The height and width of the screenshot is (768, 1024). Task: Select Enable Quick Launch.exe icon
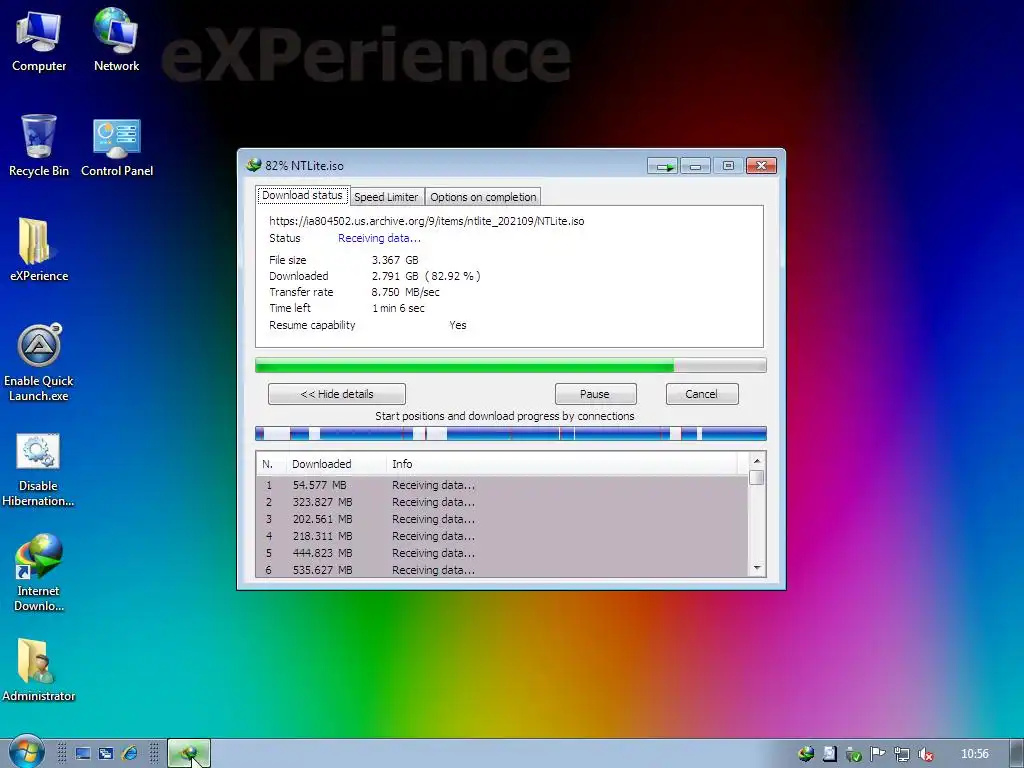[x=39, y=362]
